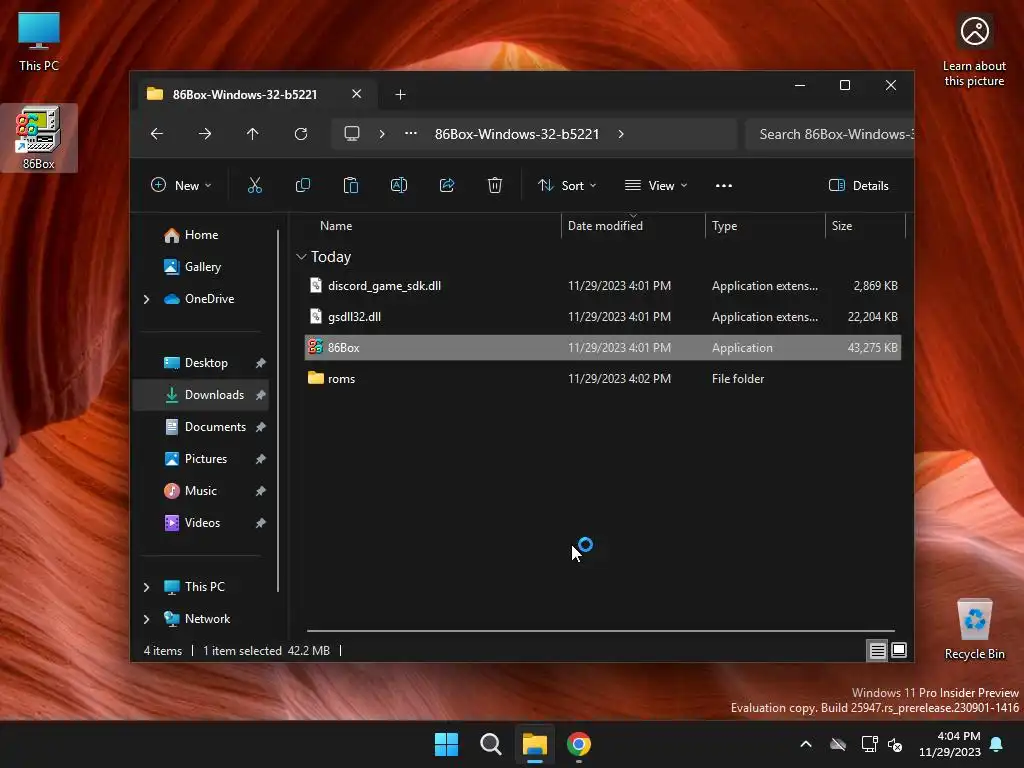The height and width of the screenshot is (768, 1024).
Task: Click the Chrome taskbar icon
Action: (x=579, y=744)
